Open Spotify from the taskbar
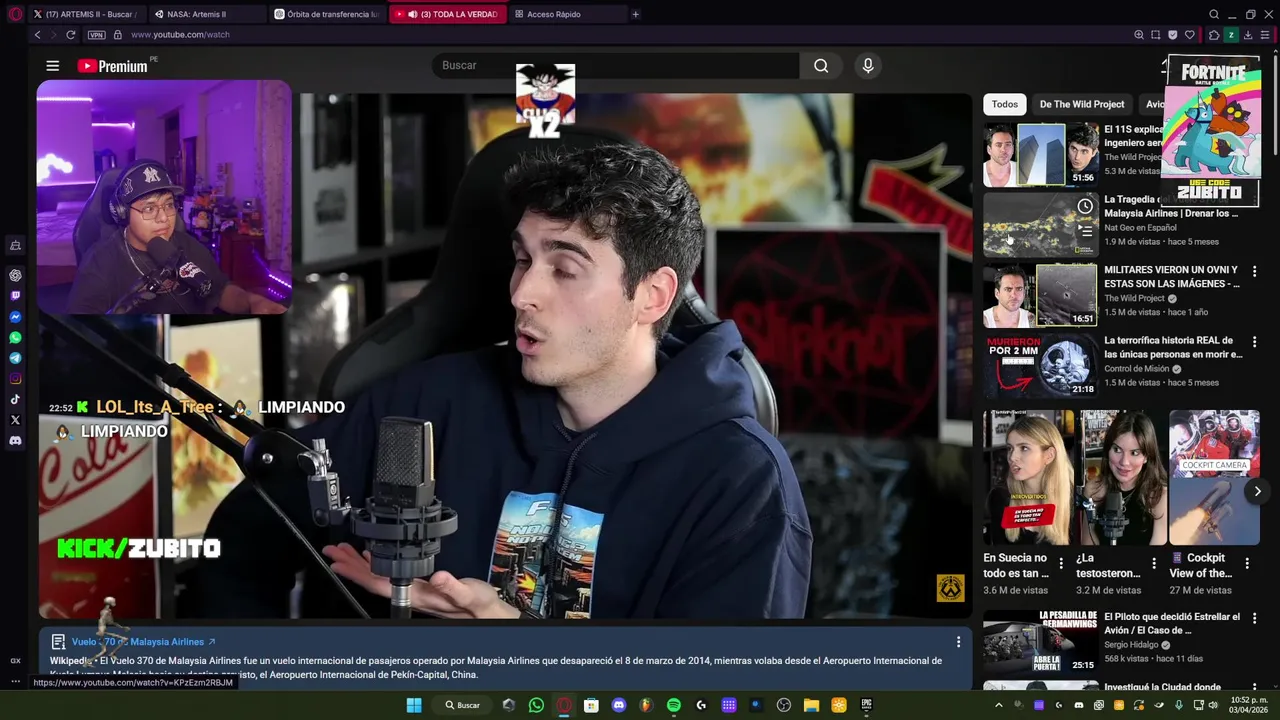This screenshot has width=1280, height=720. [x=673, y=705]
